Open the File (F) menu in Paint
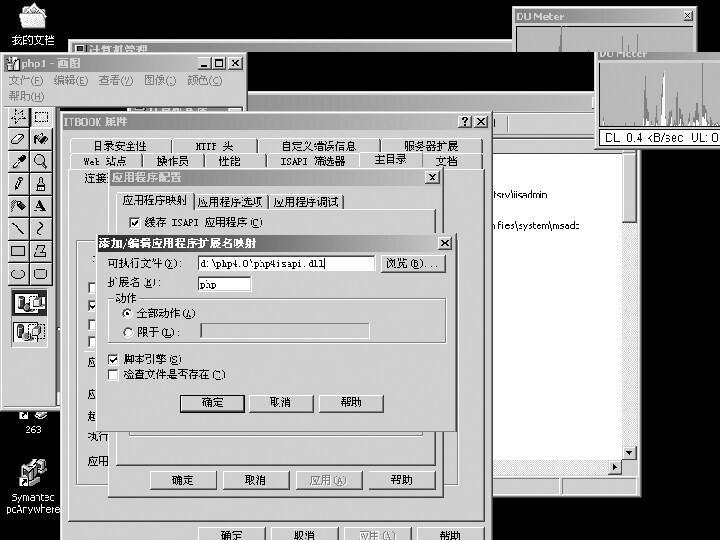Screen dimensions: 720x540 26,81
